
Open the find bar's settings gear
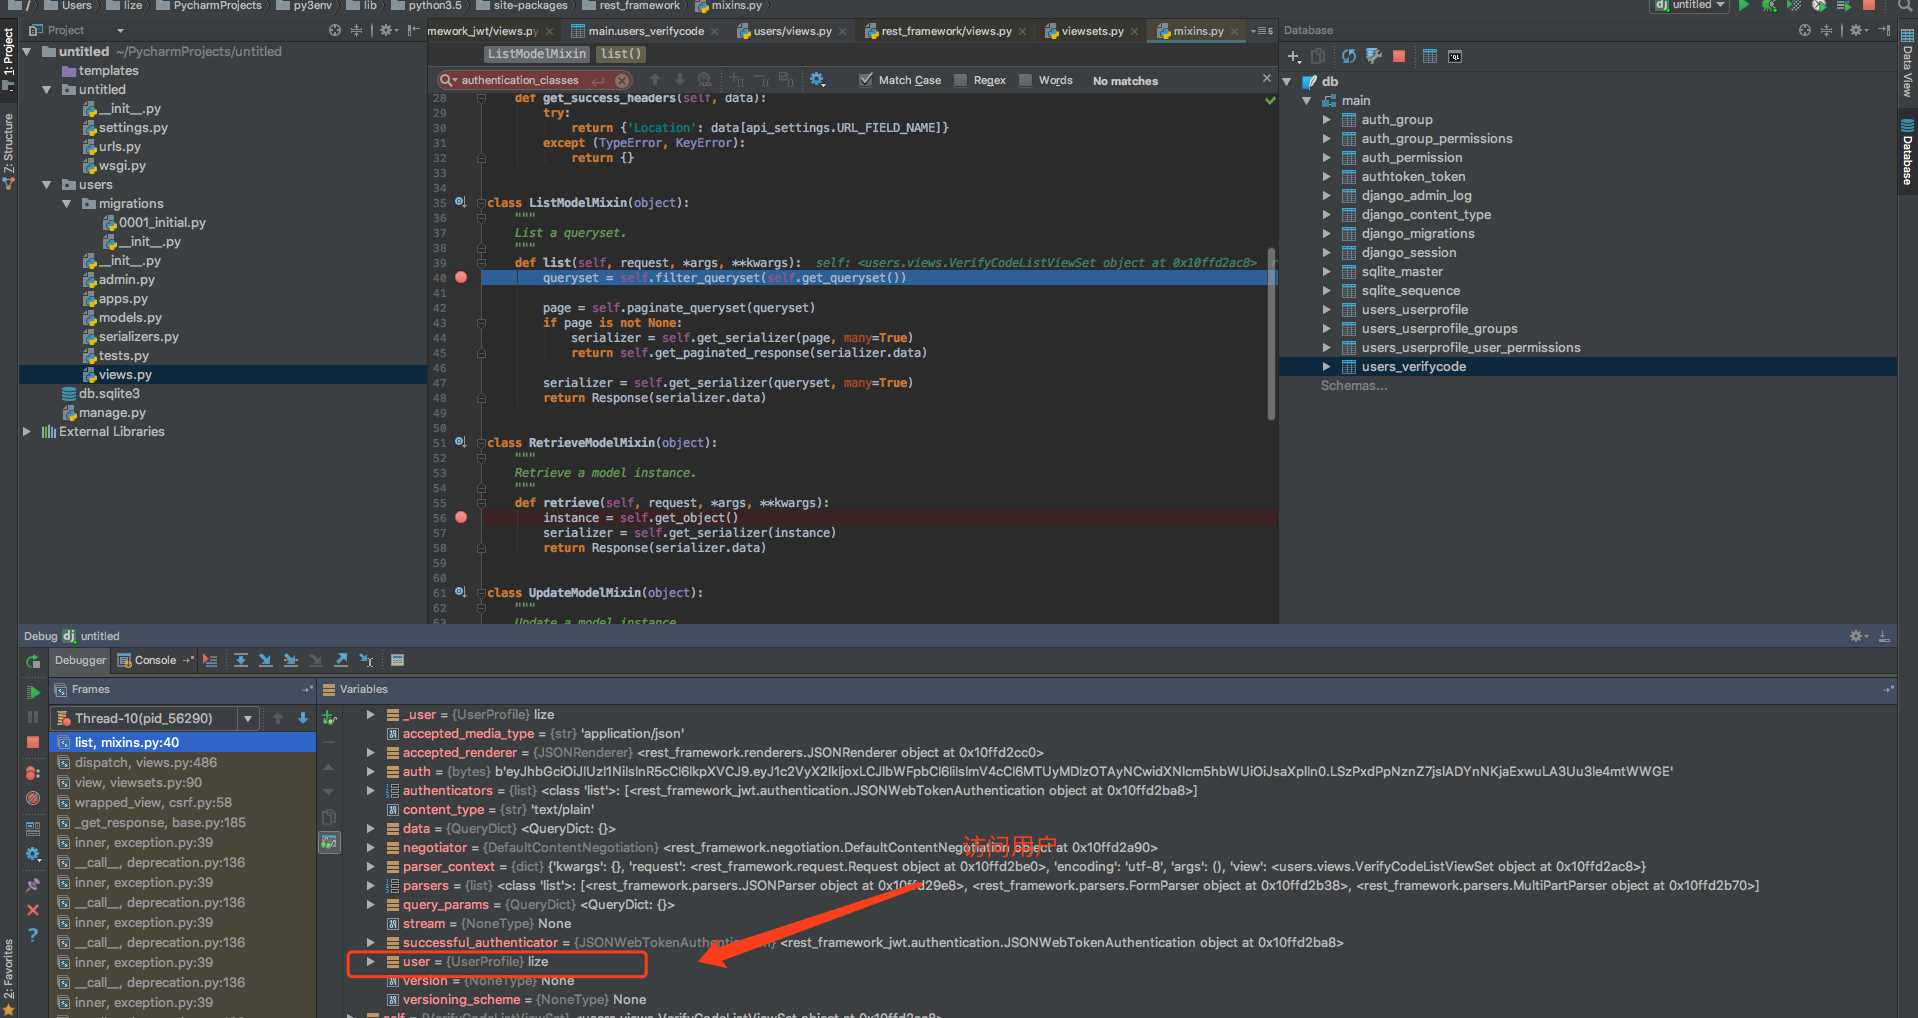[x=817, y=79]
